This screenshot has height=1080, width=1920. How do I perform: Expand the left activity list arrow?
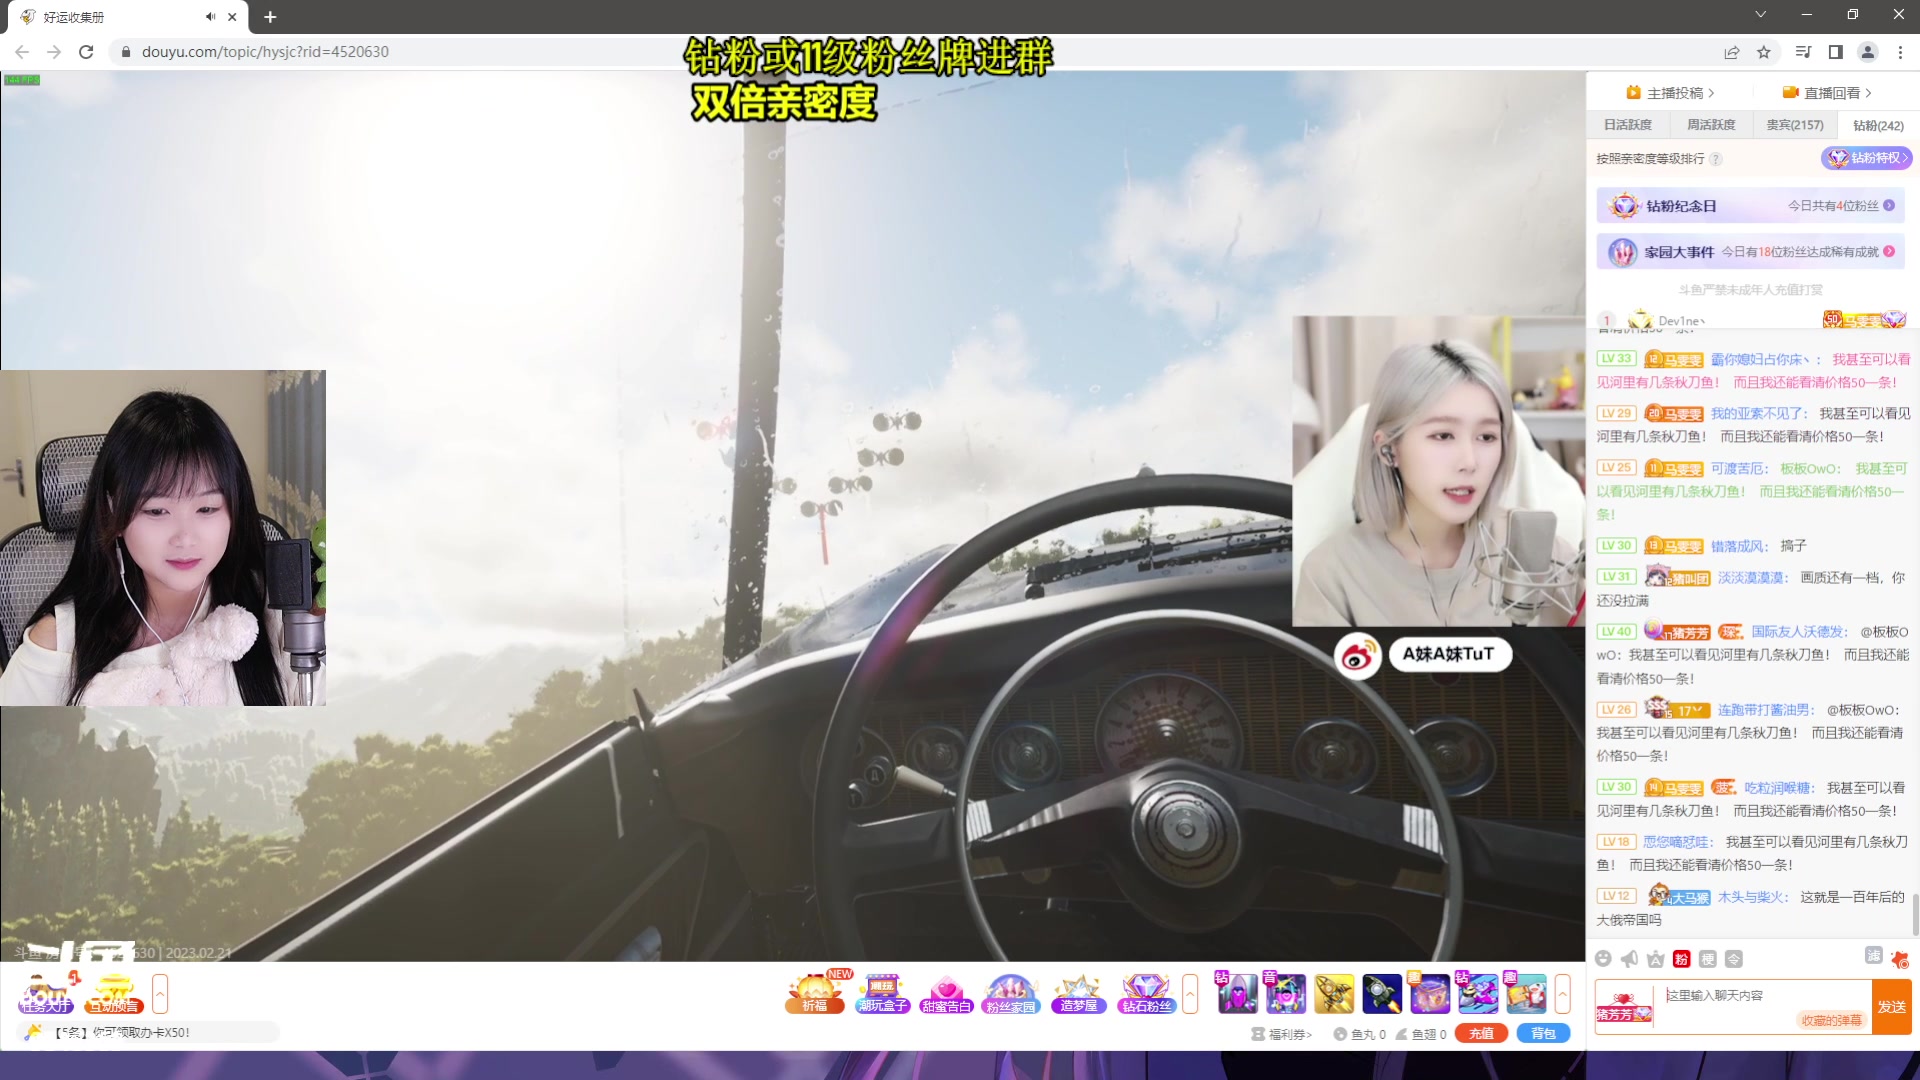(160, 994)
